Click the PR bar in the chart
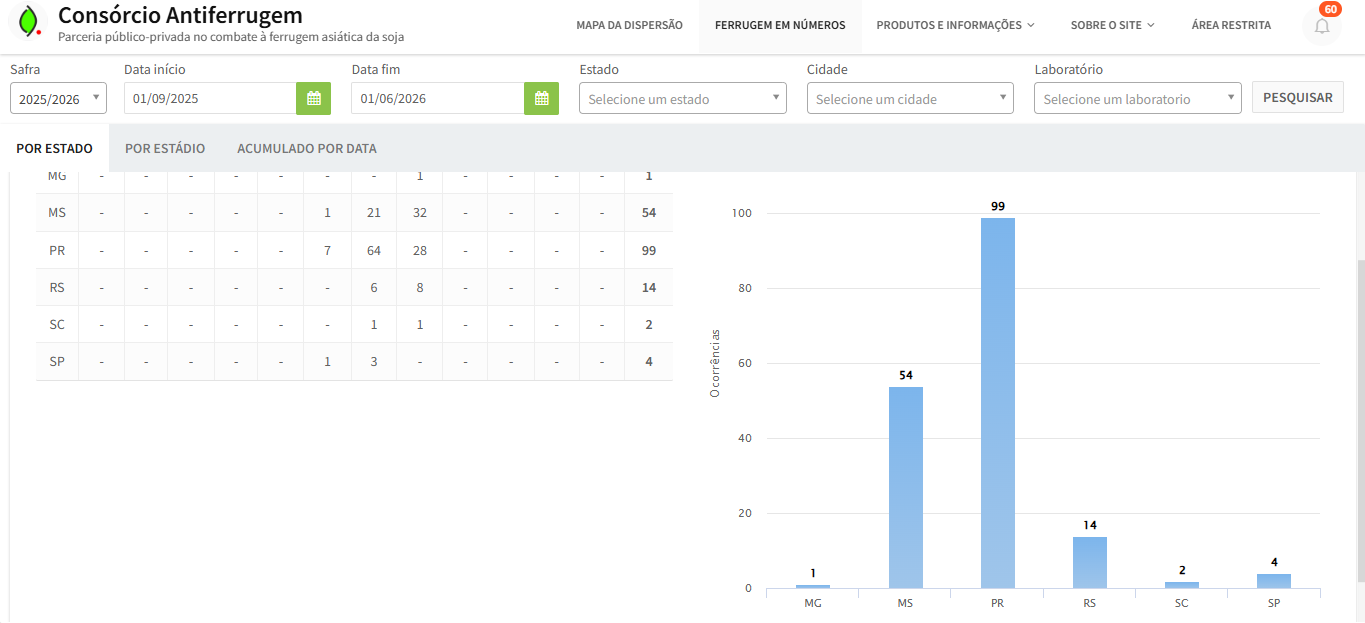The width and height of the screenshot is (1365, 623). tap(997, 400)
